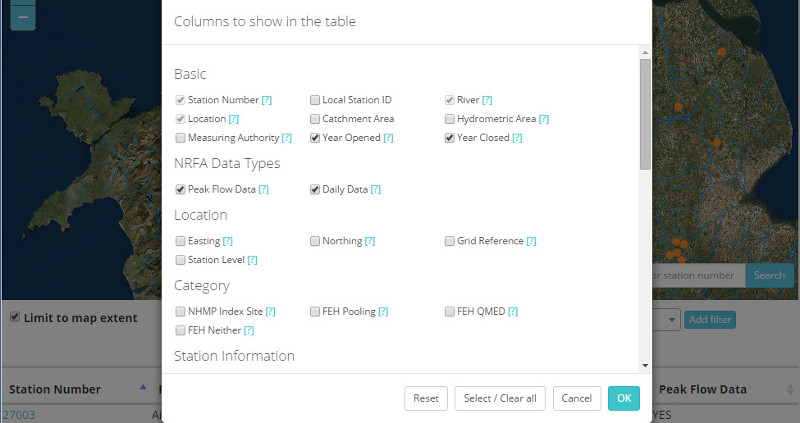This screenshot has width=800, height=423.
Task: Confirm column selection with OK
Action: pyautogui.click(x=623, y=399)
